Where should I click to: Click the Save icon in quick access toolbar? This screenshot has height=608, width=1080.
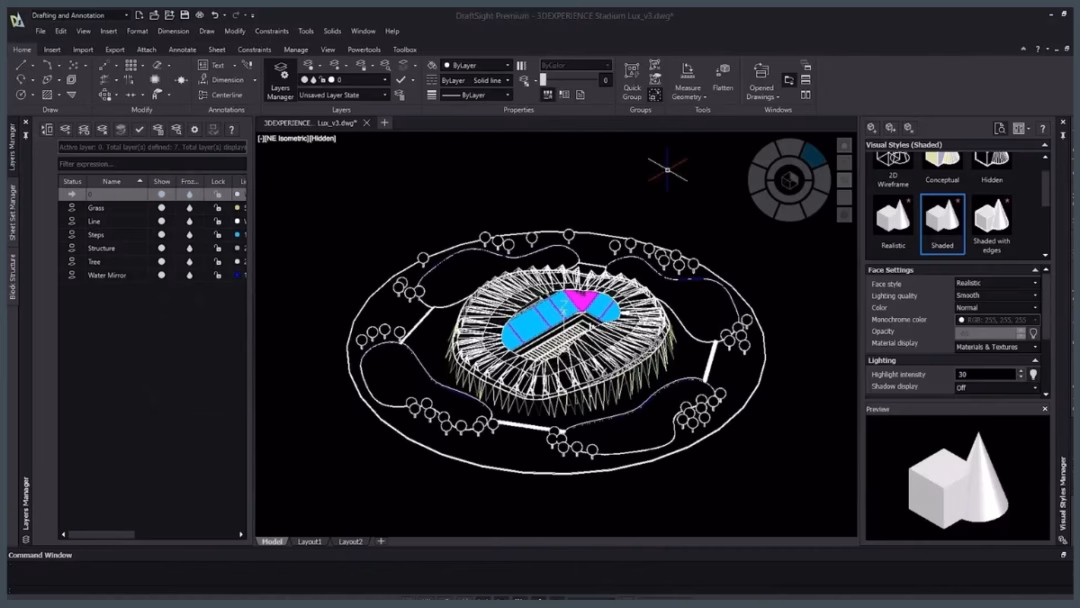[185, 14]
